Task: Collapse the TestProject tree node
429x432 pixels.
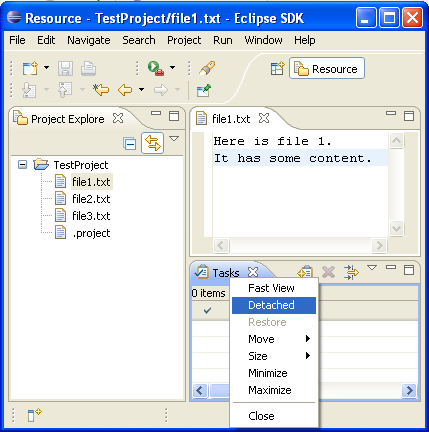Action: [22, 164]
